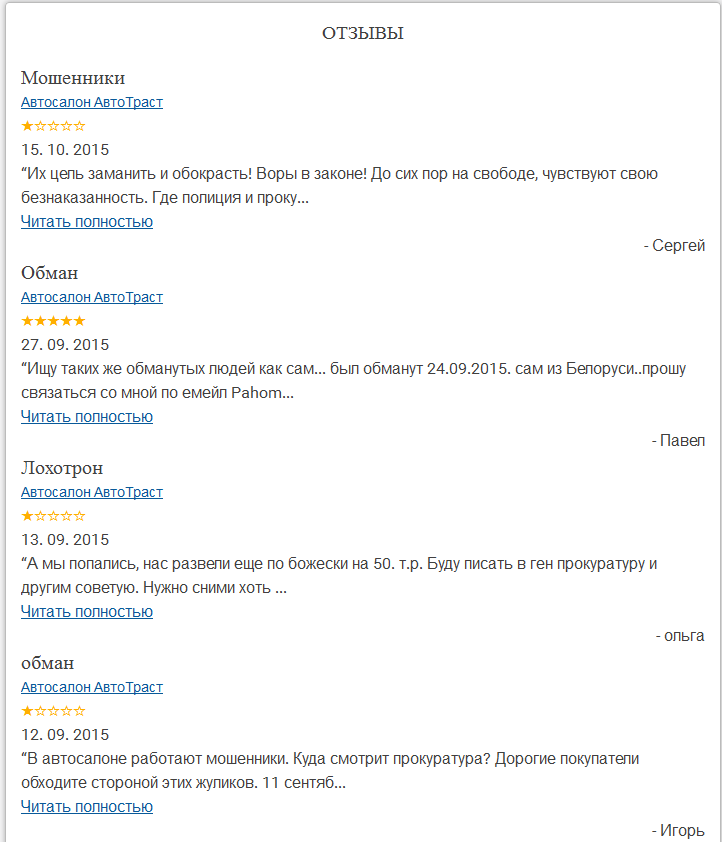Open the Автосалон АвтоТраст link under Лохотрон

[92, 492]
